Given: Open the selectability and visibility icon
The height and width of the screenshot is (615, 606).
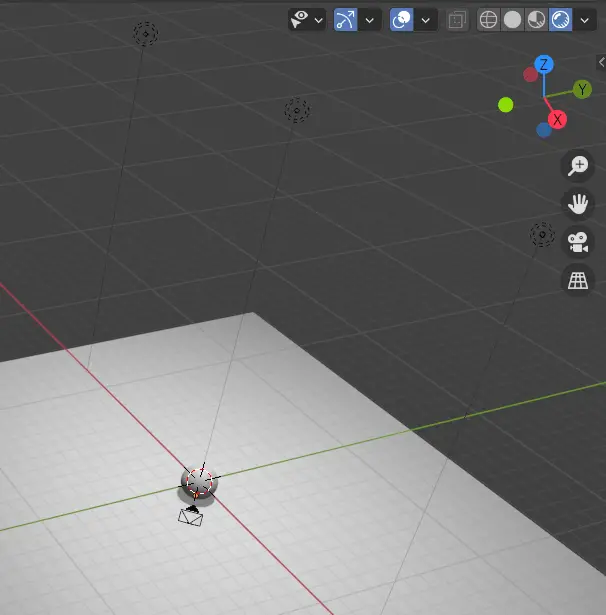Looking at the screenshot, I should pyautogui.click(x=300, y=20).
